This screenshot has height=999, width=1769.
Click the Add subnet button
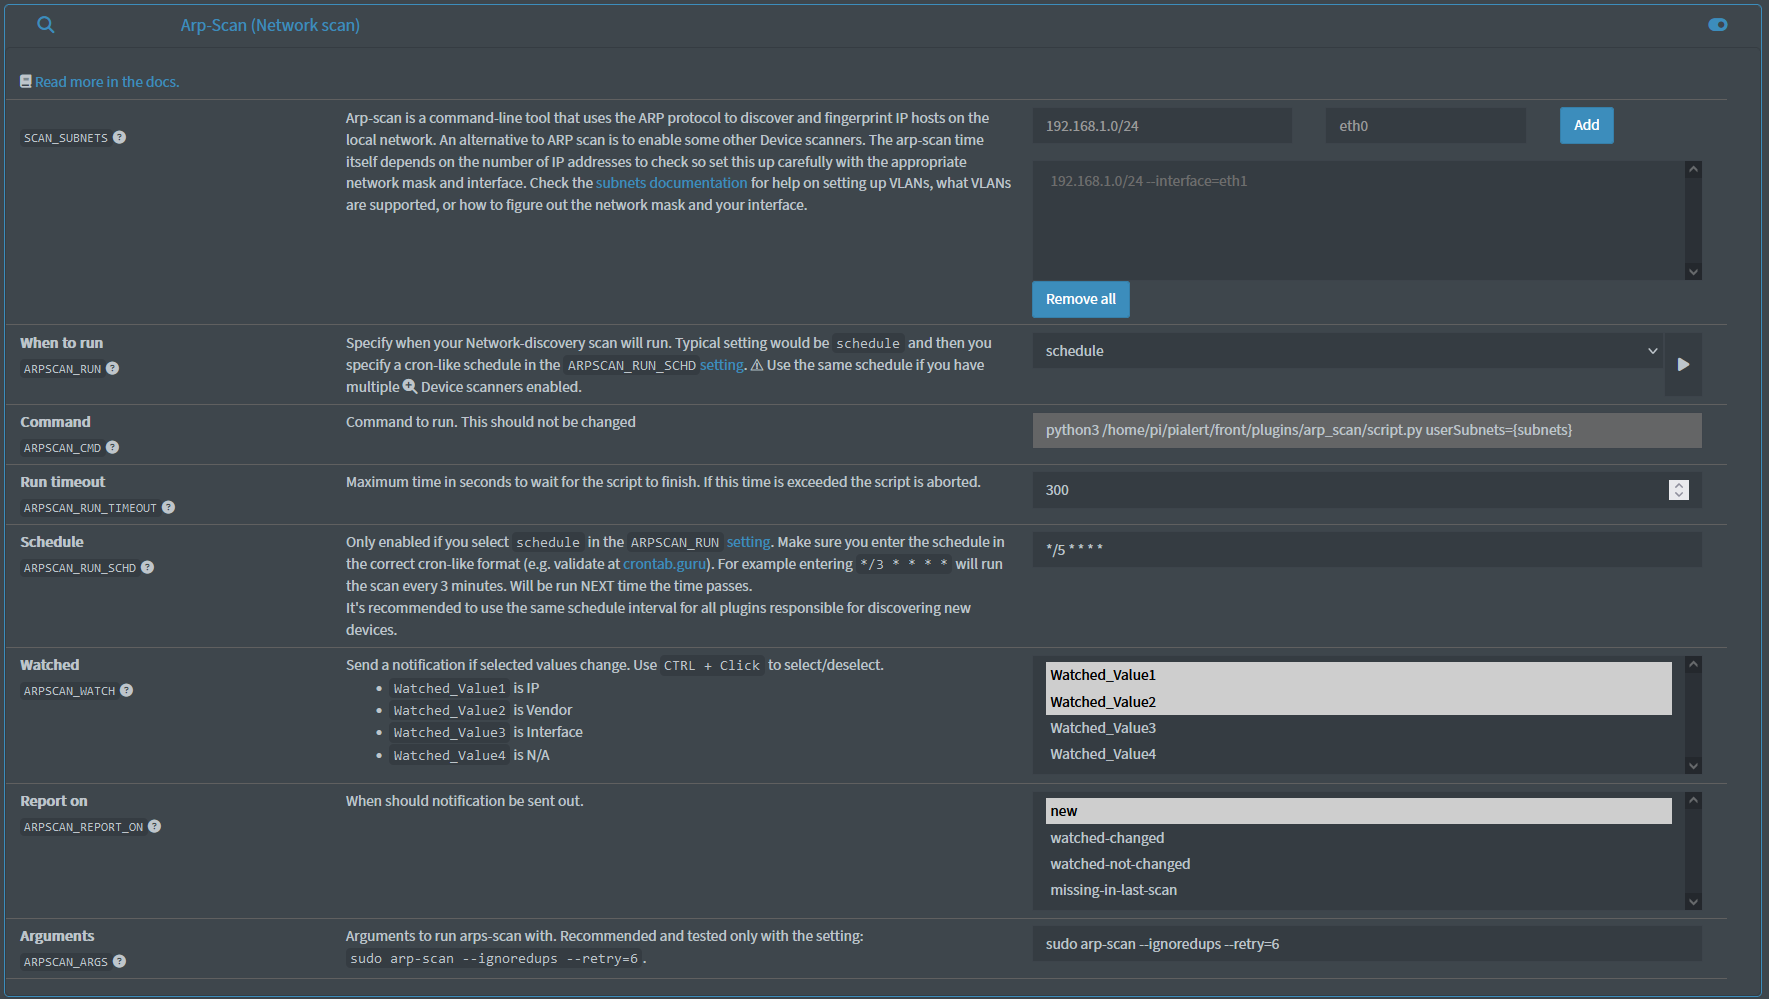pyautogui.click(x=1586, y=125)
